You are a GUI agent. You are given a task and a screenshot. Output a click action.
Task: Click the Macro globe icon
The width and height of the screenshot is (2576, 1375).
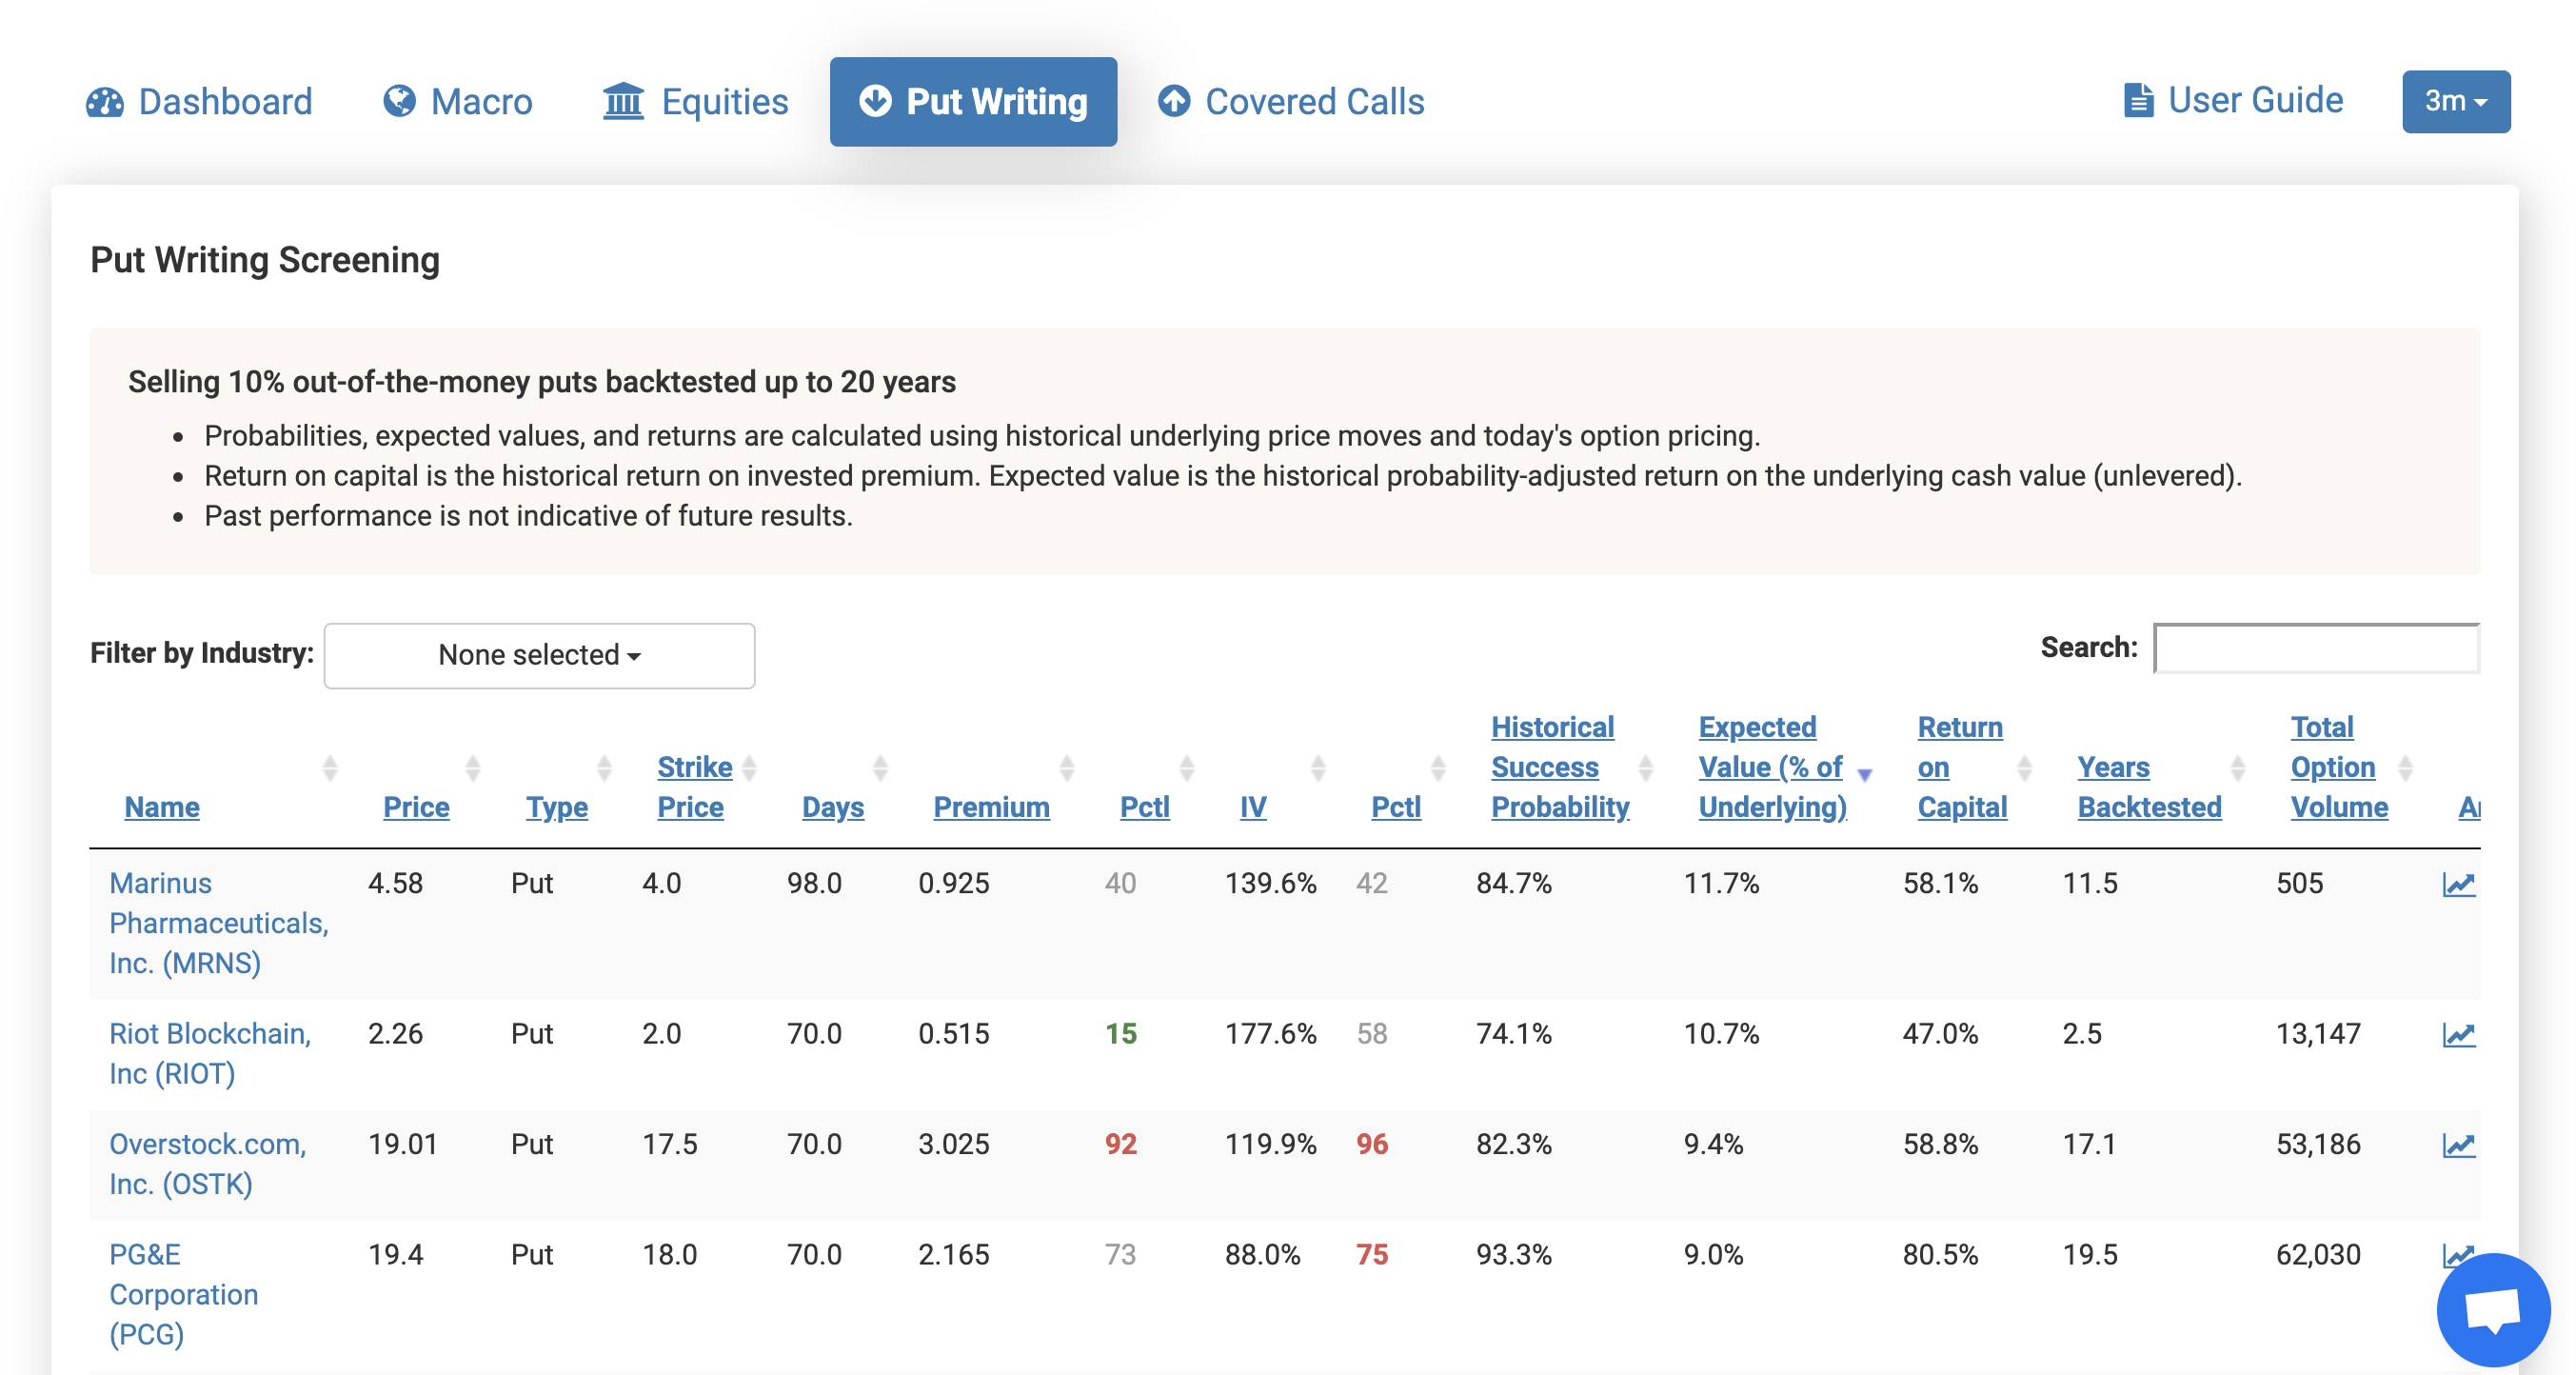399,101
